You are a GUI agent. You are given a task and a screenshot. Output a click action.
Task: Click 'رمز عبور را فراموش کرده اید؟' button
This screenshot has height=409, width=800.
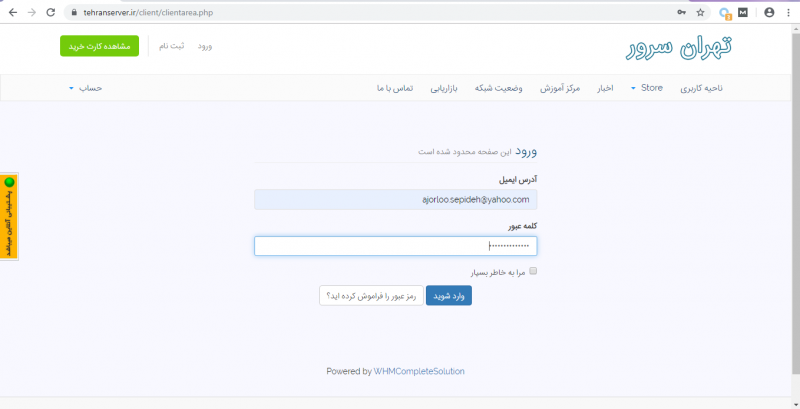click(370, 295)
